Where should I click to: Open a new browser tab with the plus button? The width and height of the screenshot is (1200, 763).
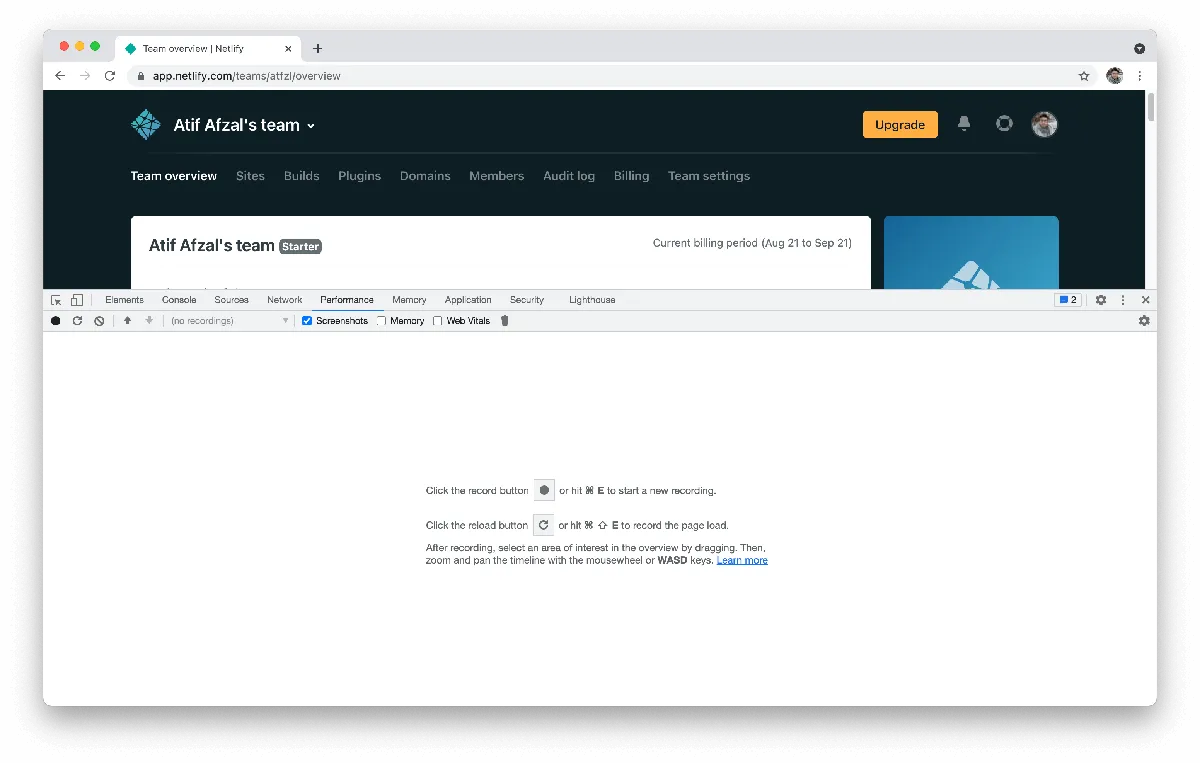coord(318,48)
